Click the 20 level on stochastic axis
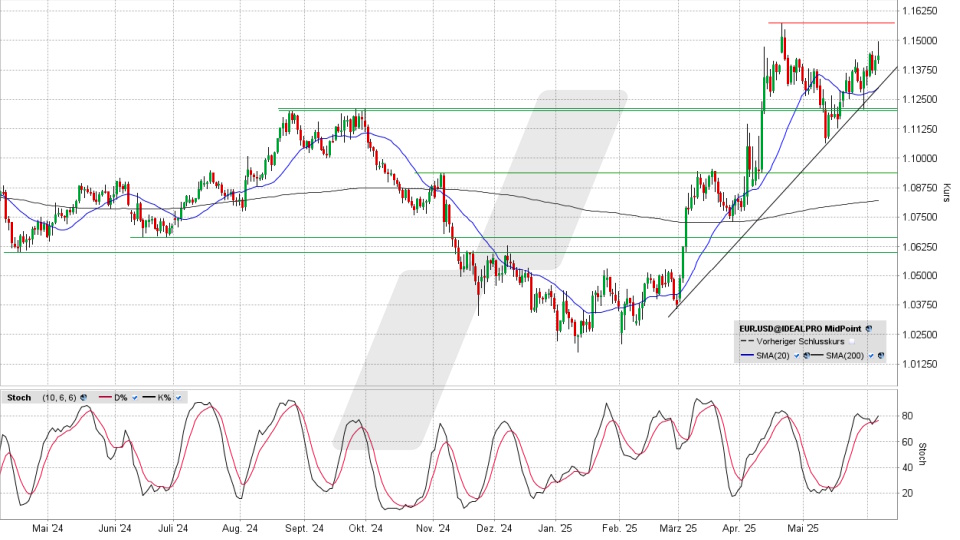 pos(907,493)
